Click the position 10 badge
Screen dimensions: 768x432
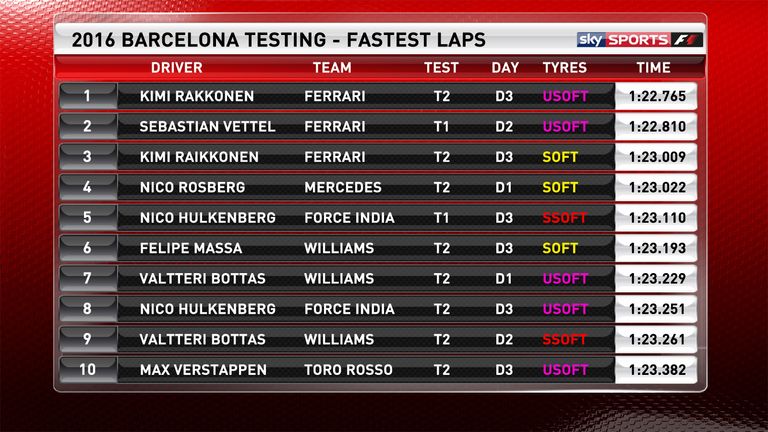pyautogui.click(x=88, y=369)
